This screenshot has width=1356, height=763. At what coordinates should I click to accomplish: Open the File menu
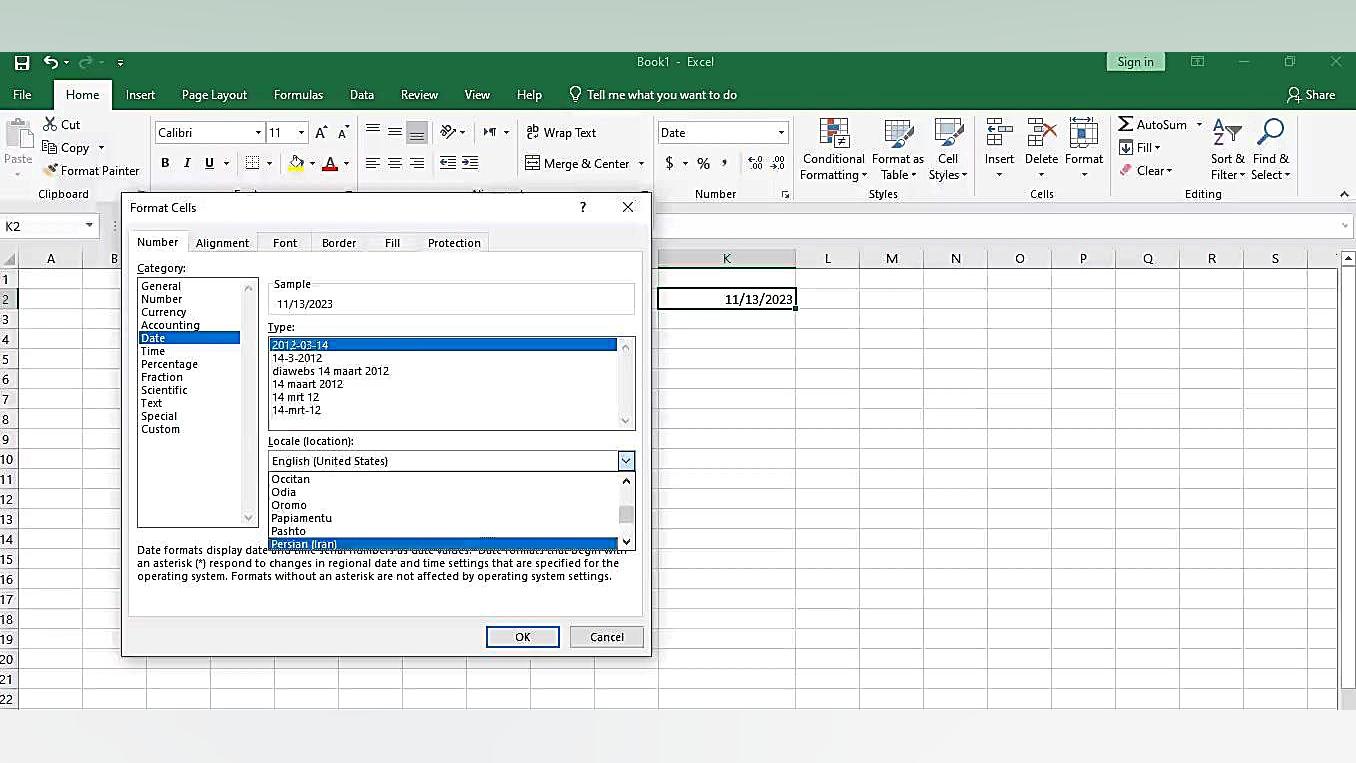click(22, 95)
